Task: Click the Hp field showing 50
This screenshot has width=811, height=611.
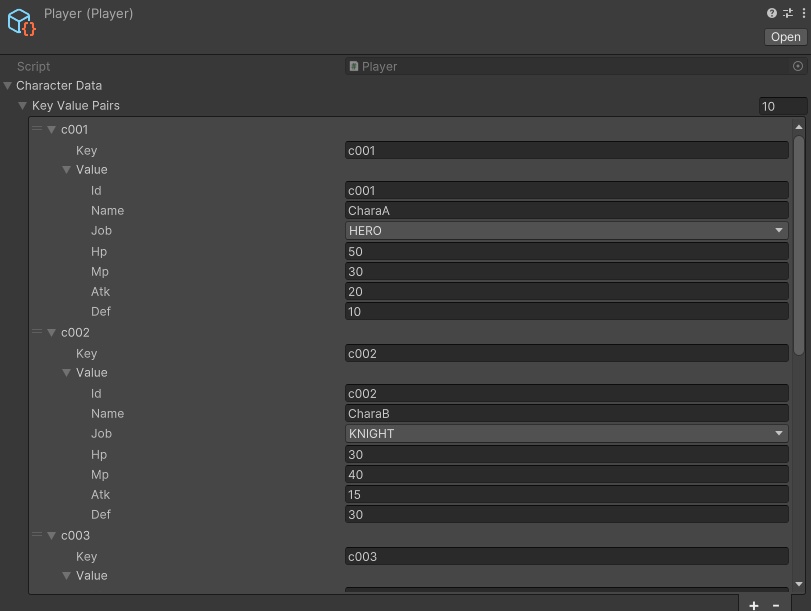Action: 565,251
